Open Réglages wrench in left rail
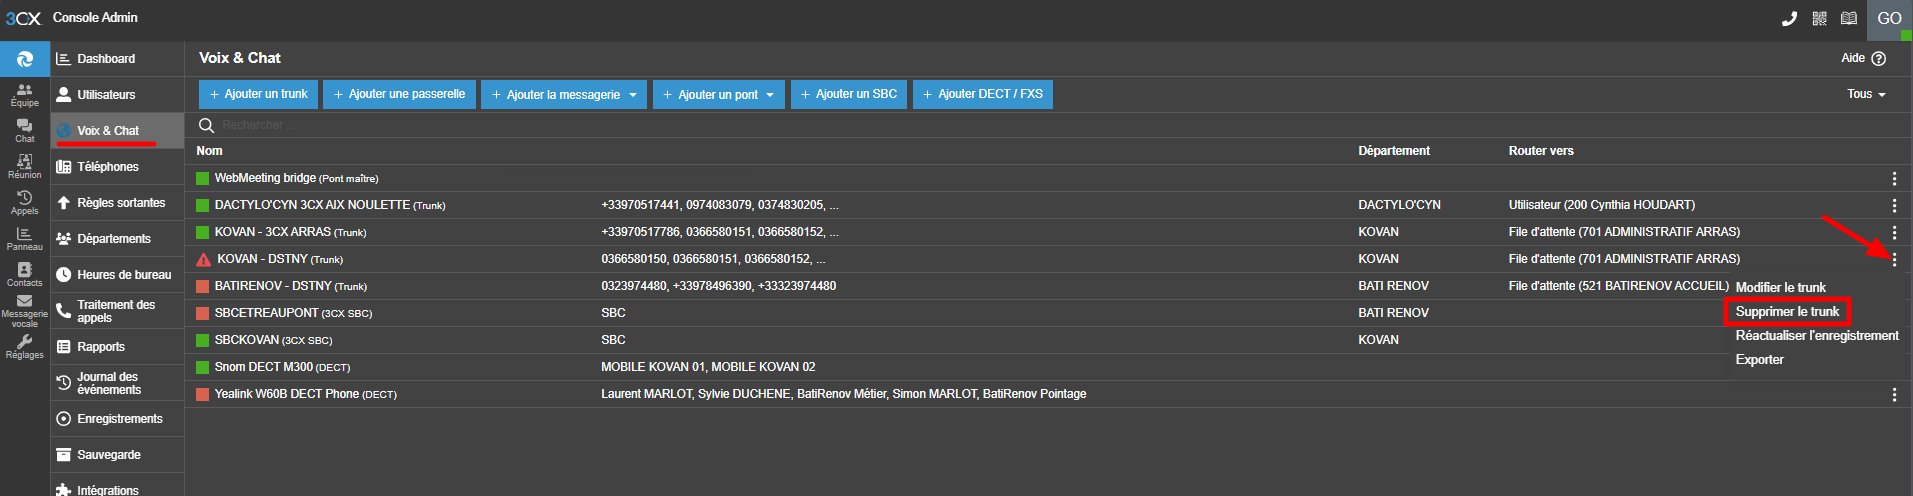 pyautogui.click(x=25, y=347)
